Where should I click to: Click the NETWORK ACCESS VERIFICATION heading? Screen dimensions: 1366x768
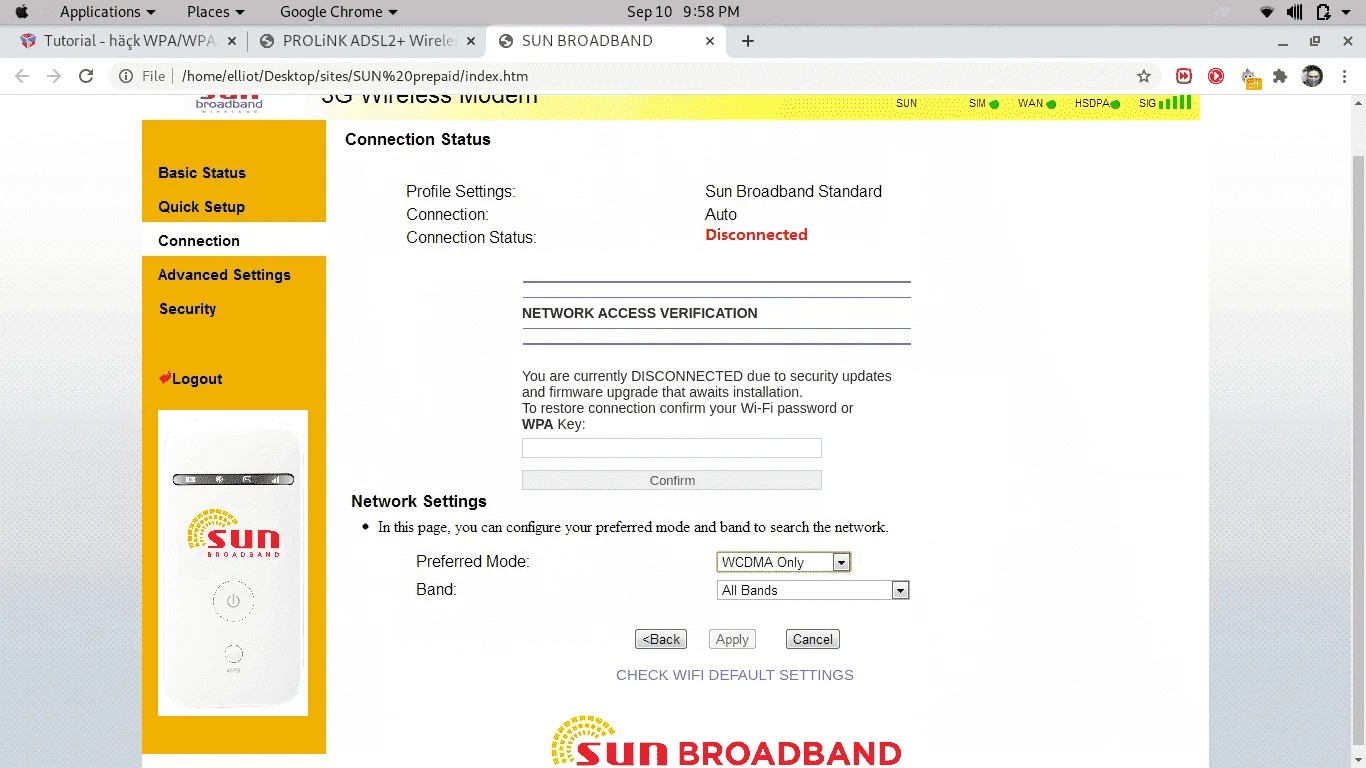coord(640,313)
